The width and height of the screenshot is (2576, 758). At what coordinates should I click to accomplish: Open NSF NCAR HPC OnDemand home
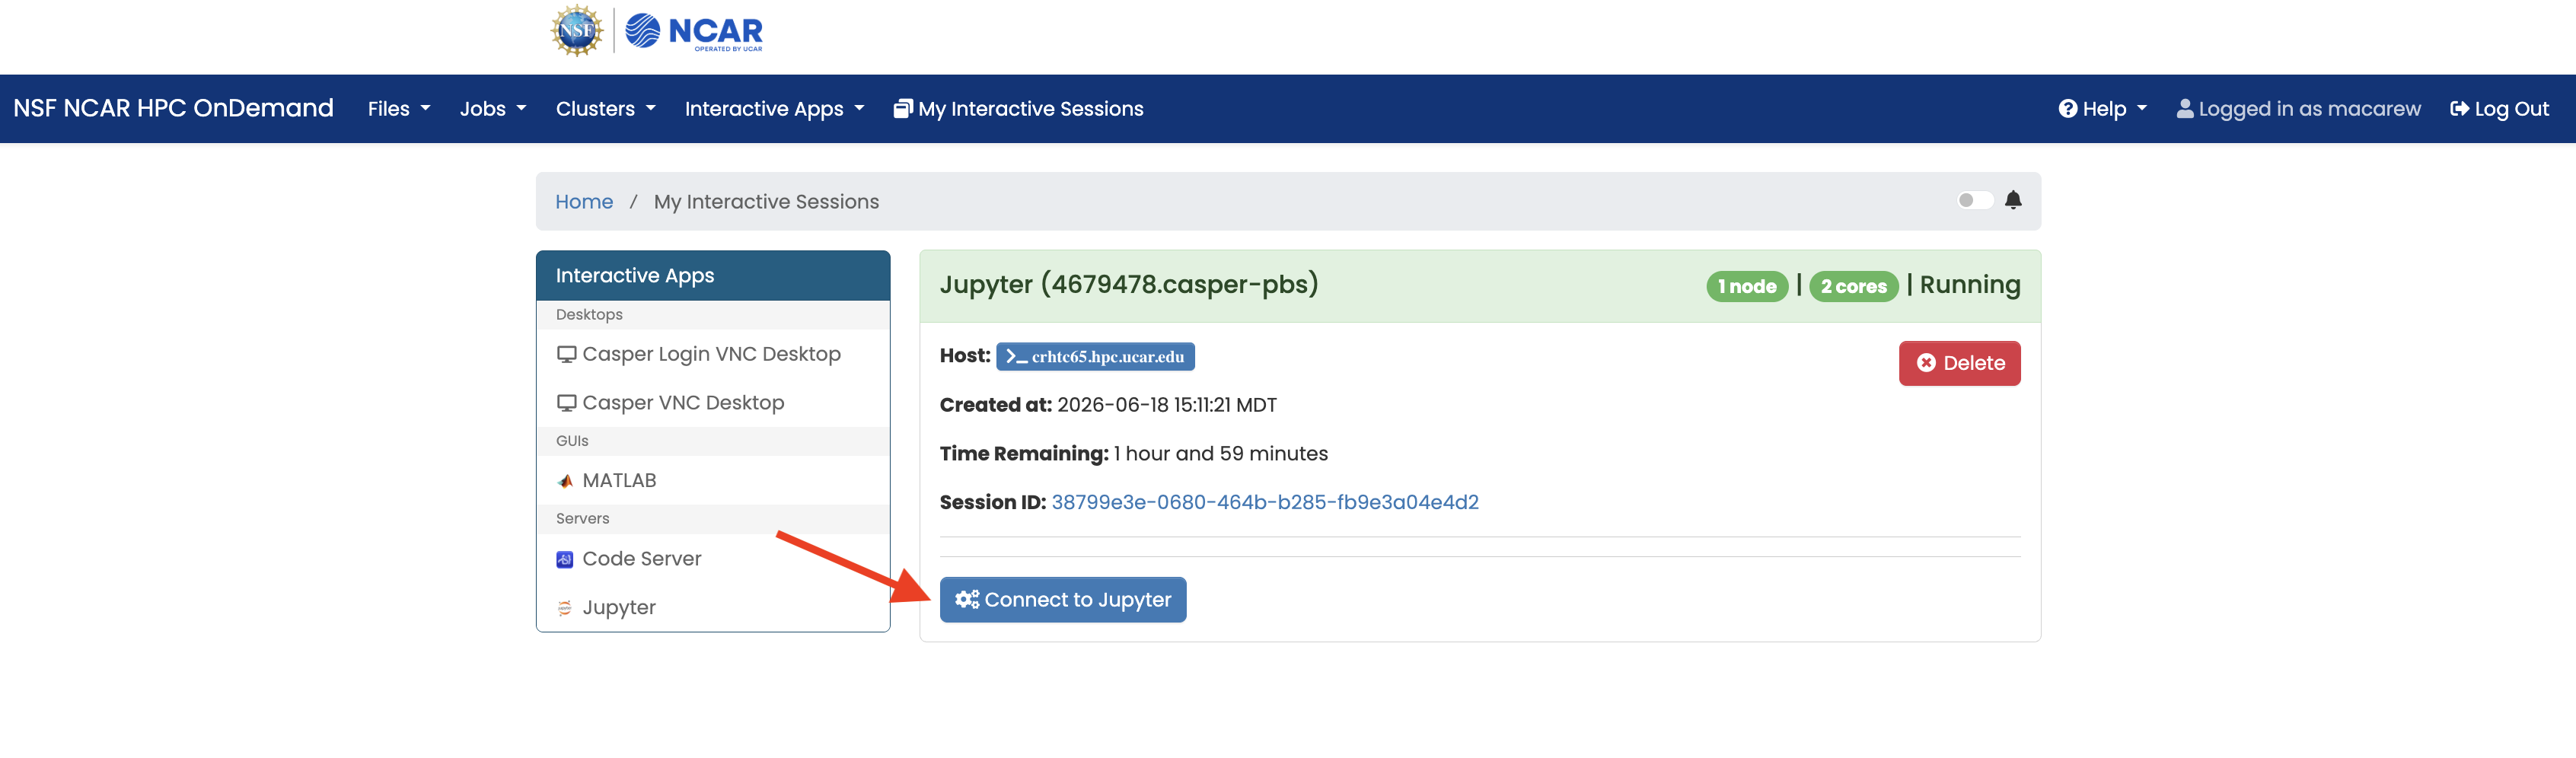[173, 108]
